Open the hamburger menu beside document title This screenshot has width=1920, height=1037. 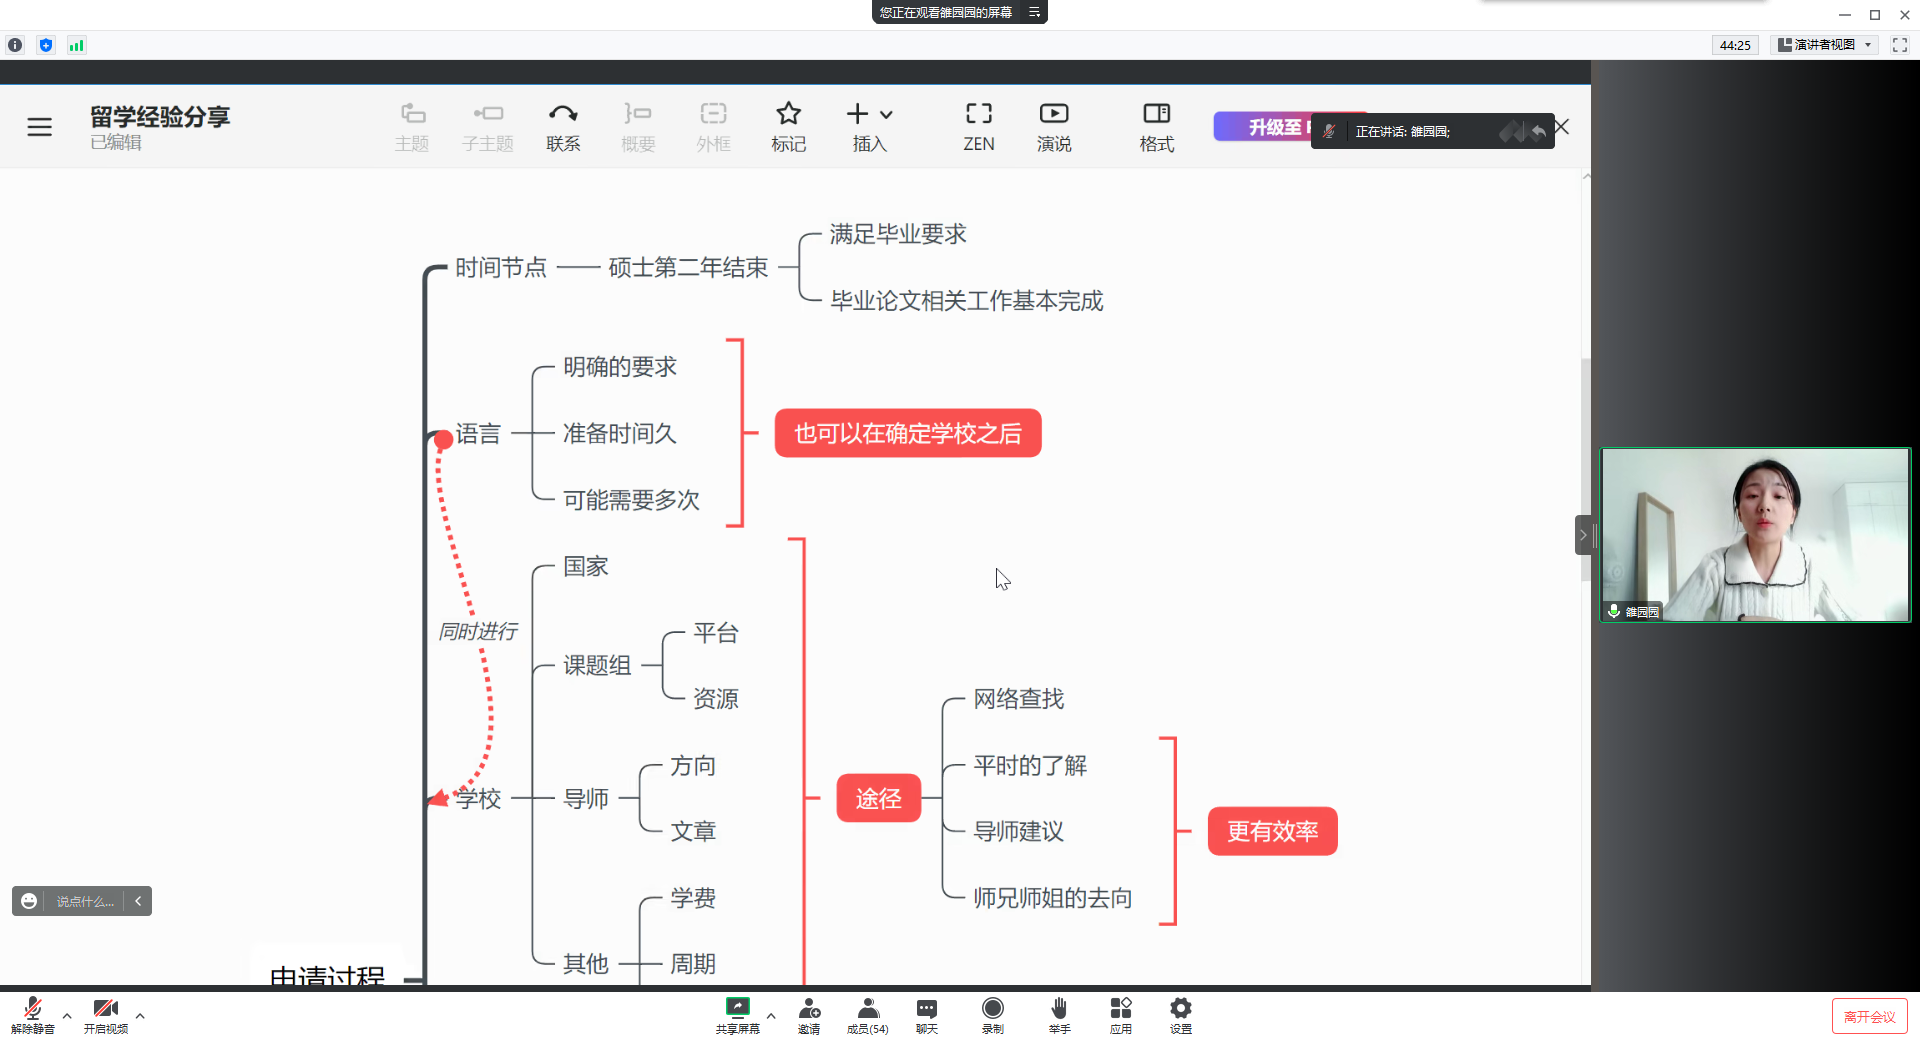point(40,127)
